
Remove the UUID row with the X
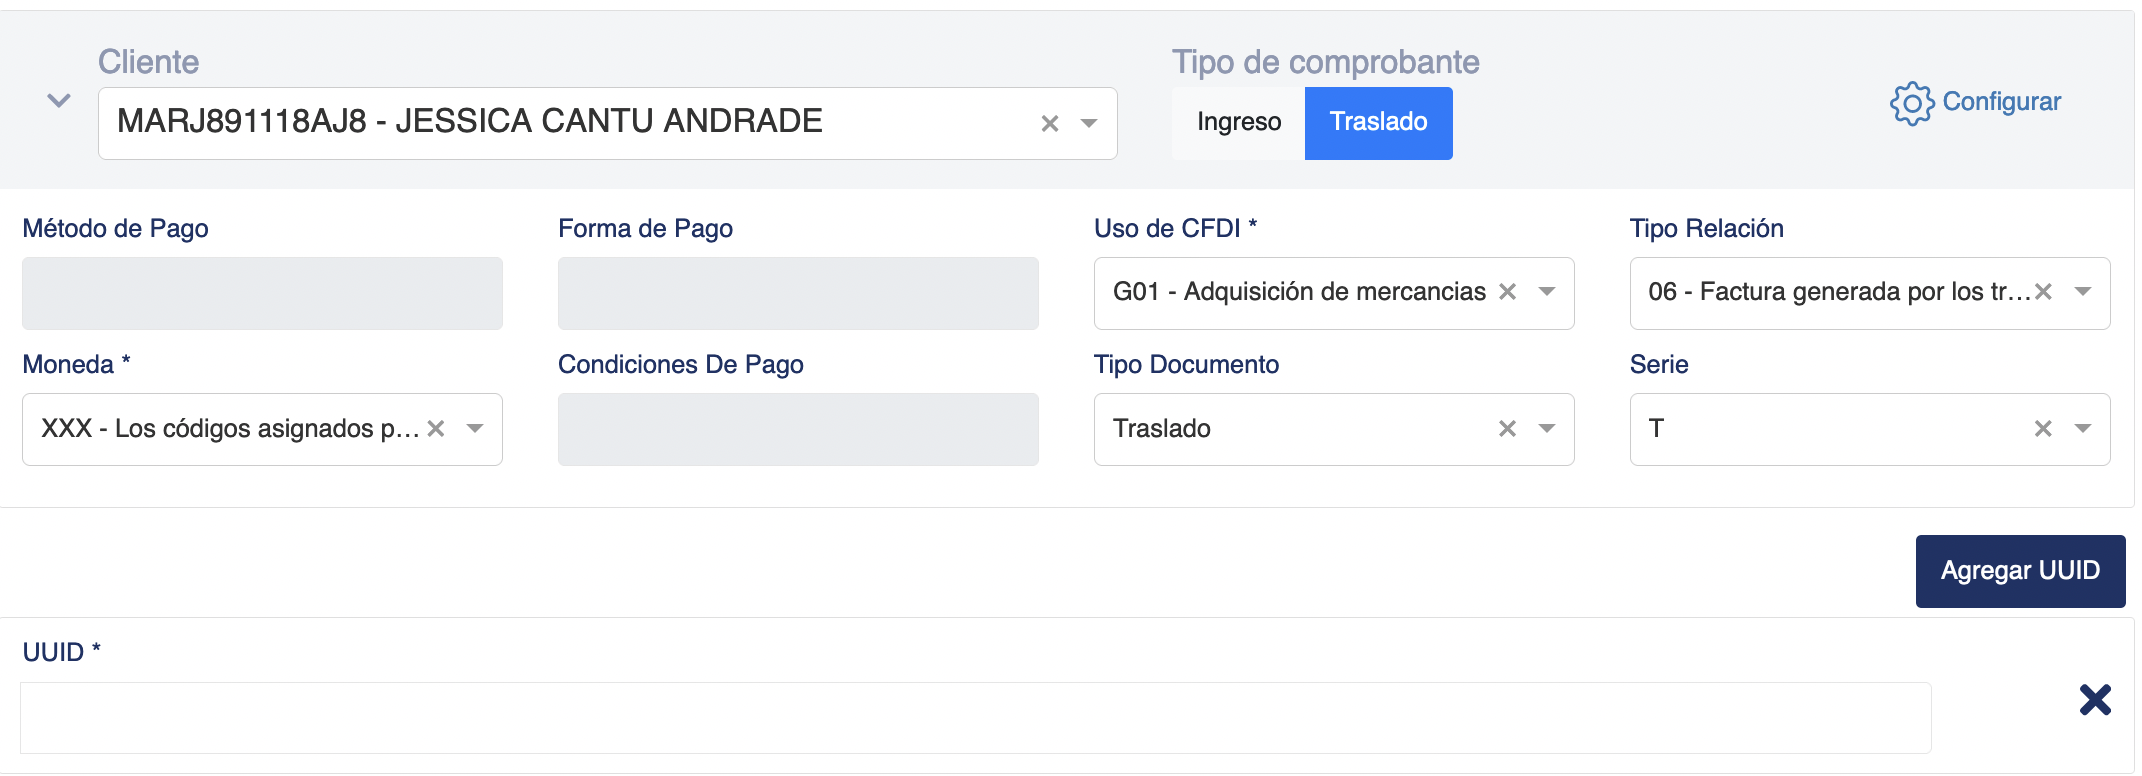(x=2095, y=699)
